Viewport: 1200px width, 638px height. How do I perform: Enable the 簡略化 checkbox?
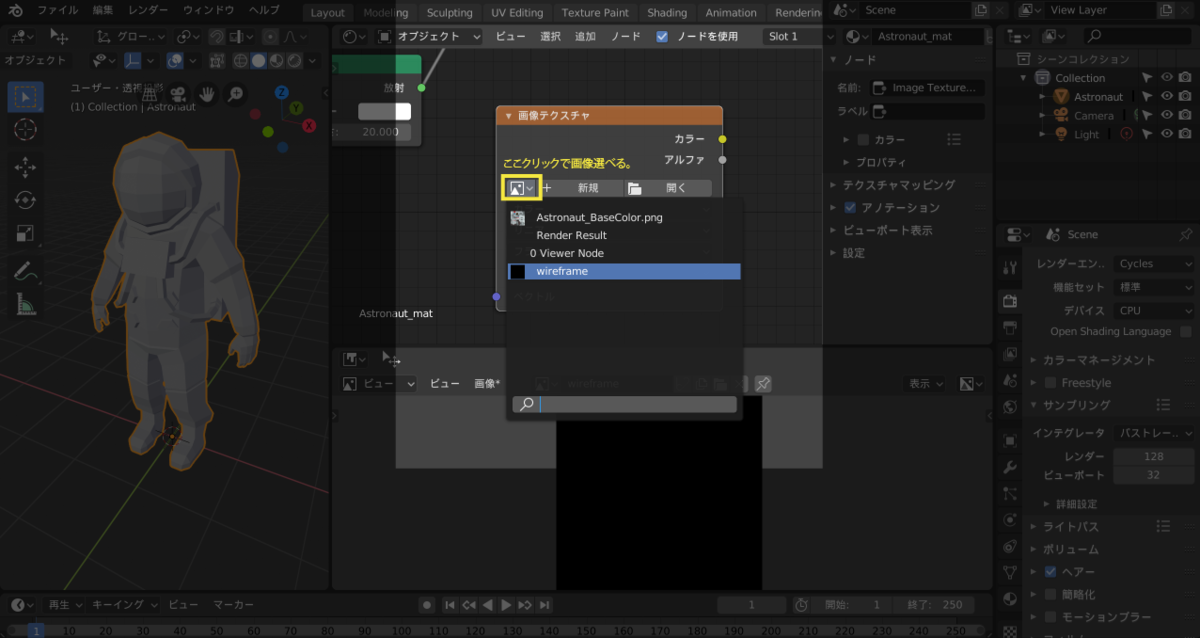click(1050, 594)
